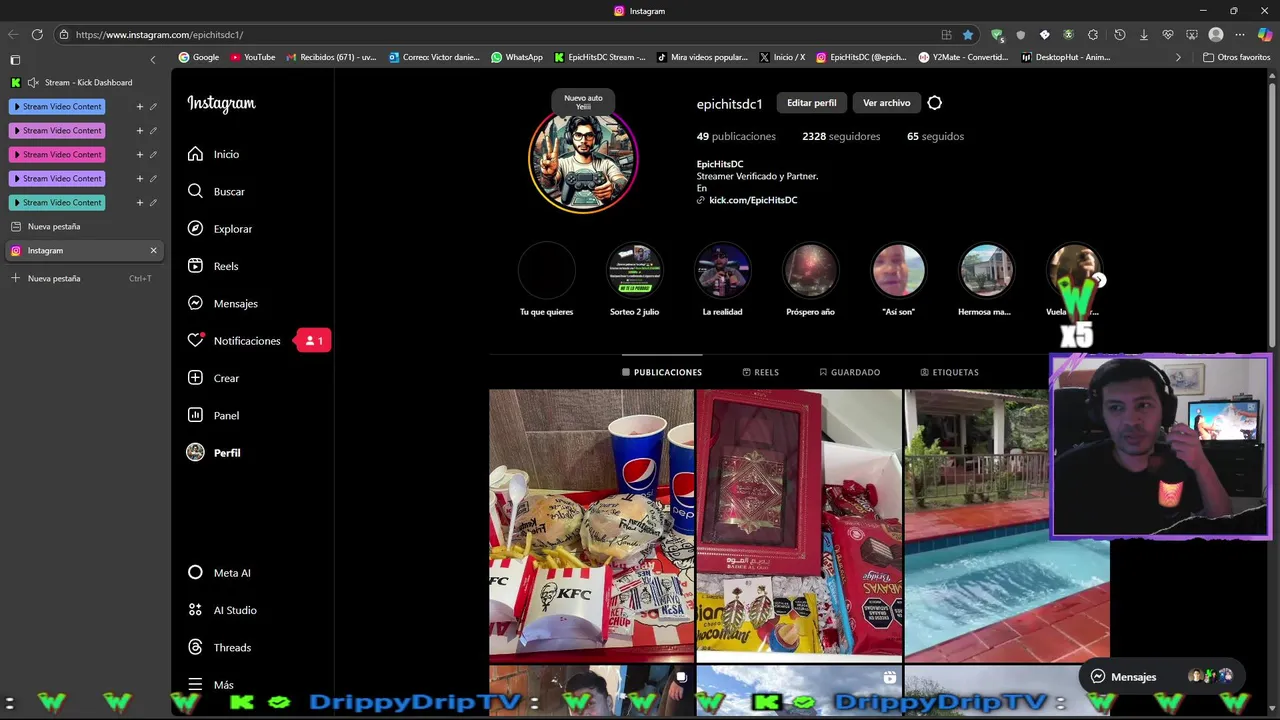Open the 65 seguidos list
Screen dimensions: 1280x720
[935, 136]
